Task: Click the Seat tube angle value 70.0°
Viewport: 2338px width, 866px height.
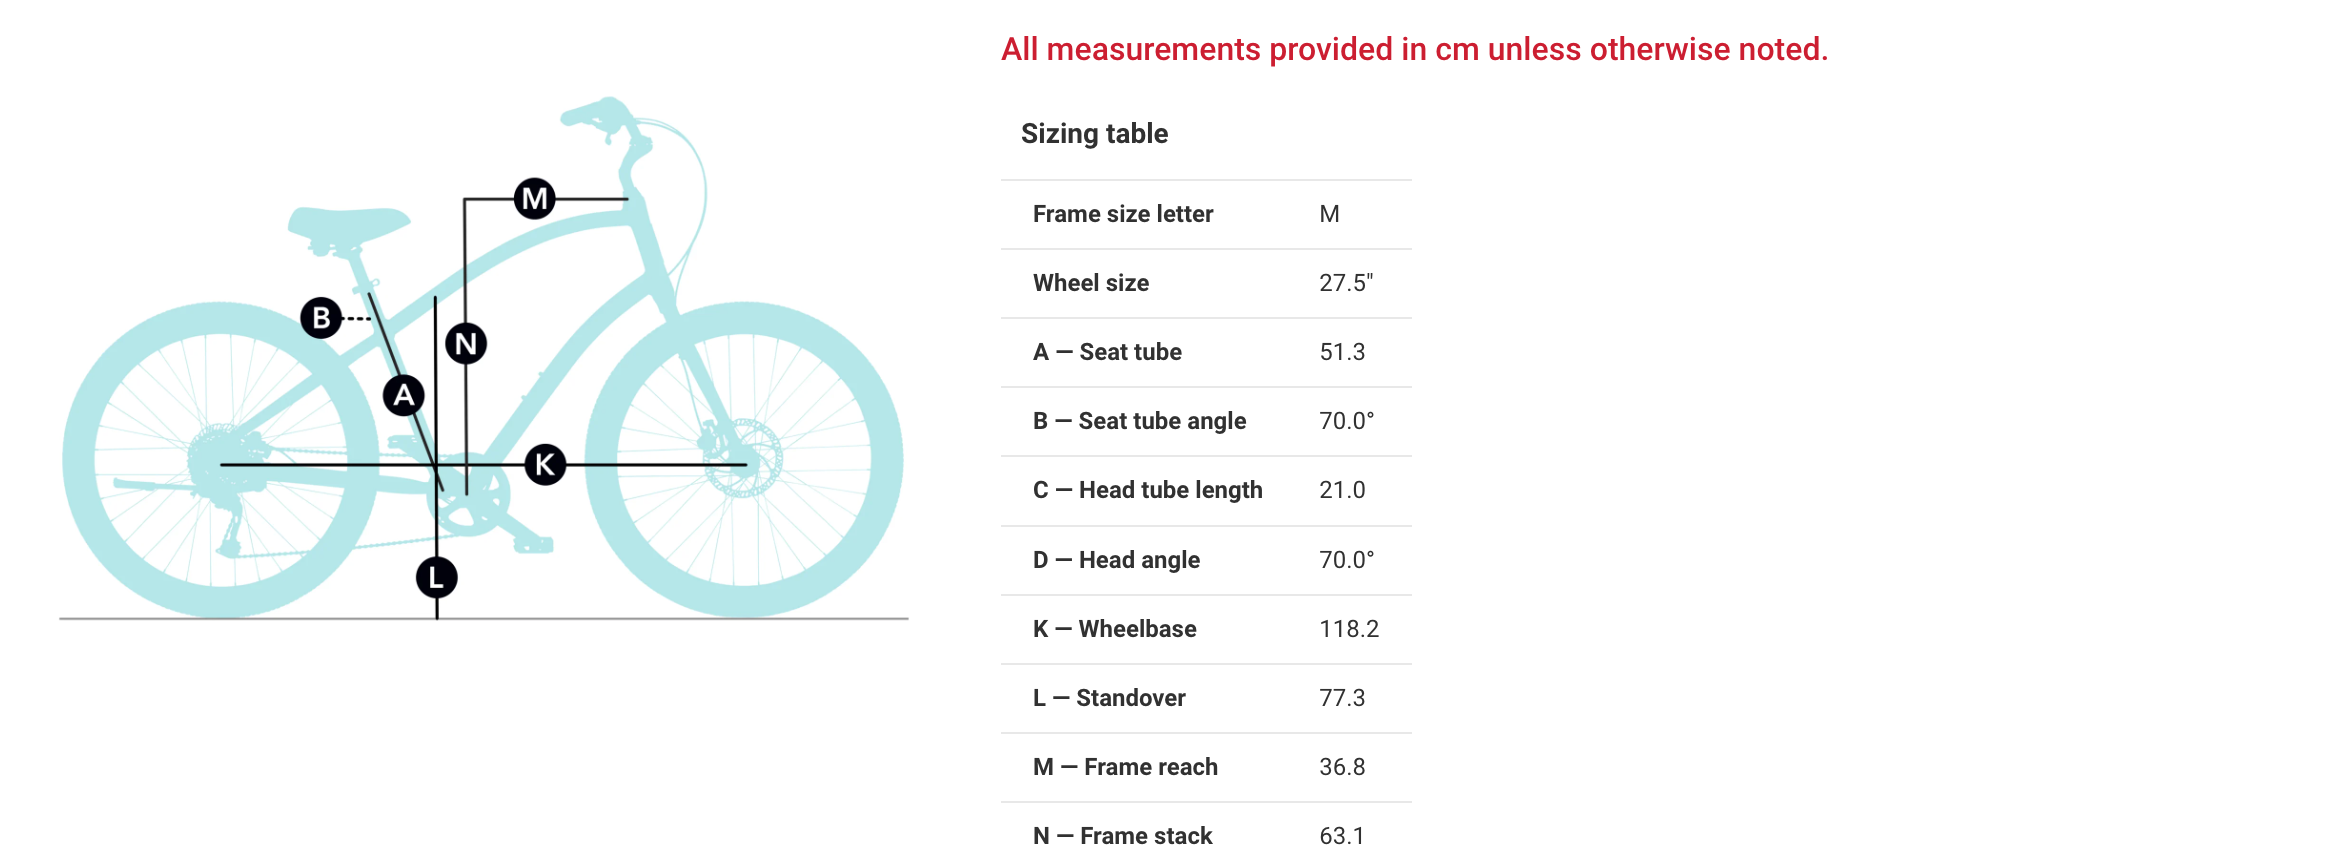Action: [x=1346, y=421]
